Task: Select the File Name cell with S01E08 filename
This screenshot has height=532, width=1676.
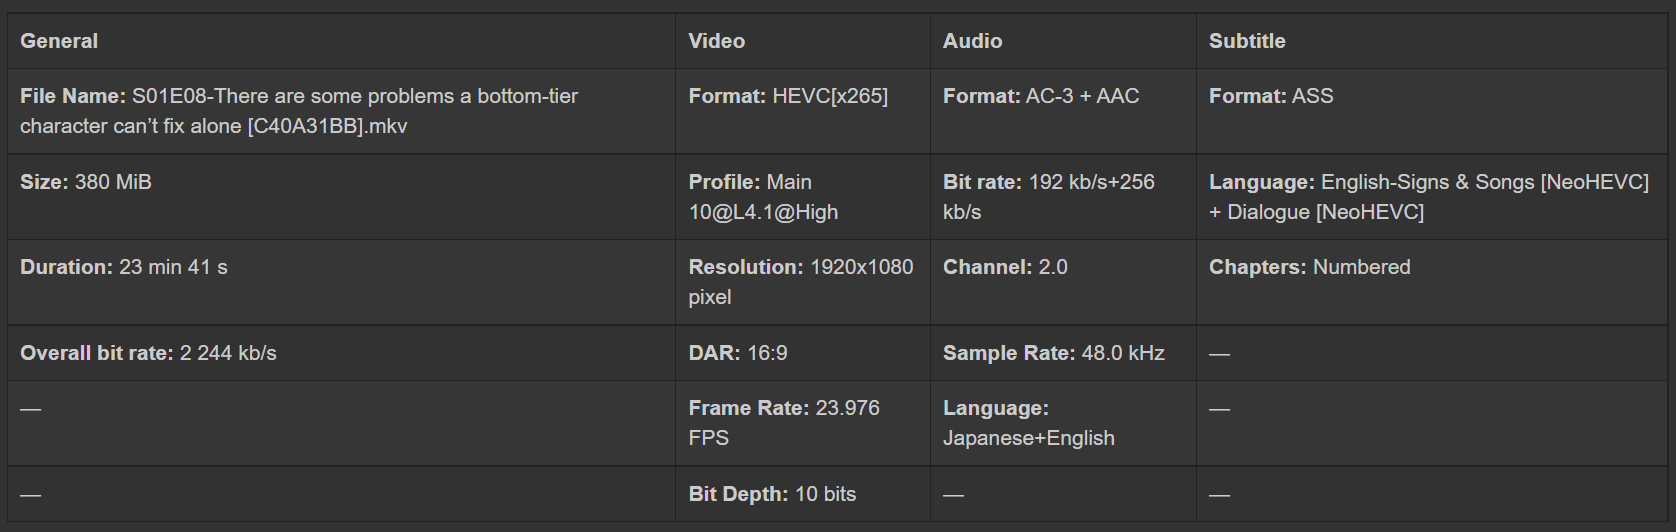Action: coord(299,111)
